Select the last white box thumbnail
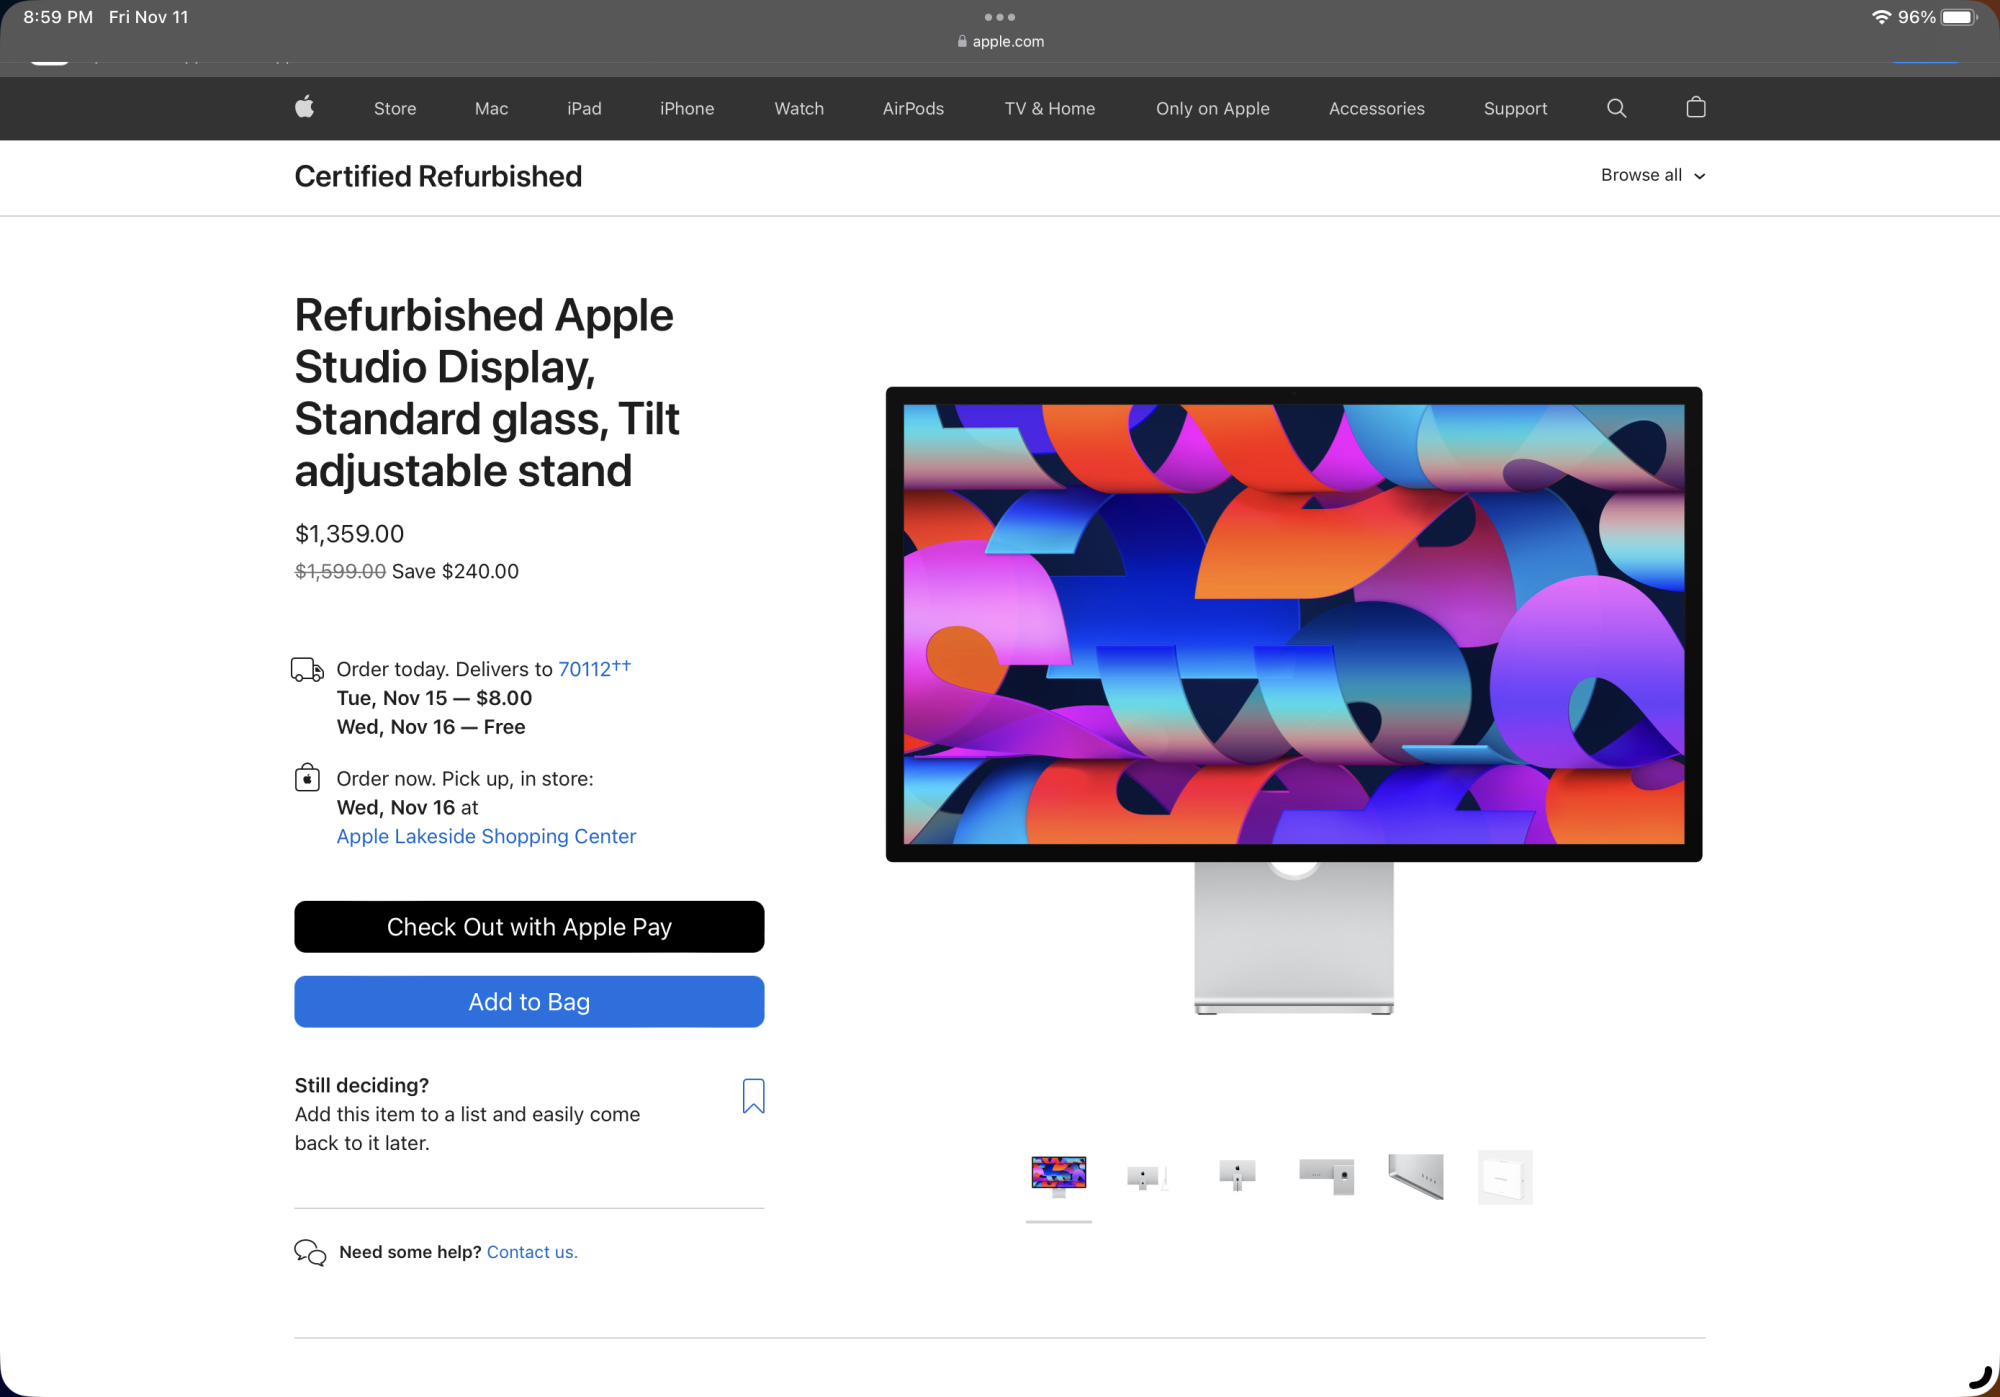The image size is (2000, 1397). click(x=1504, y=1177)
